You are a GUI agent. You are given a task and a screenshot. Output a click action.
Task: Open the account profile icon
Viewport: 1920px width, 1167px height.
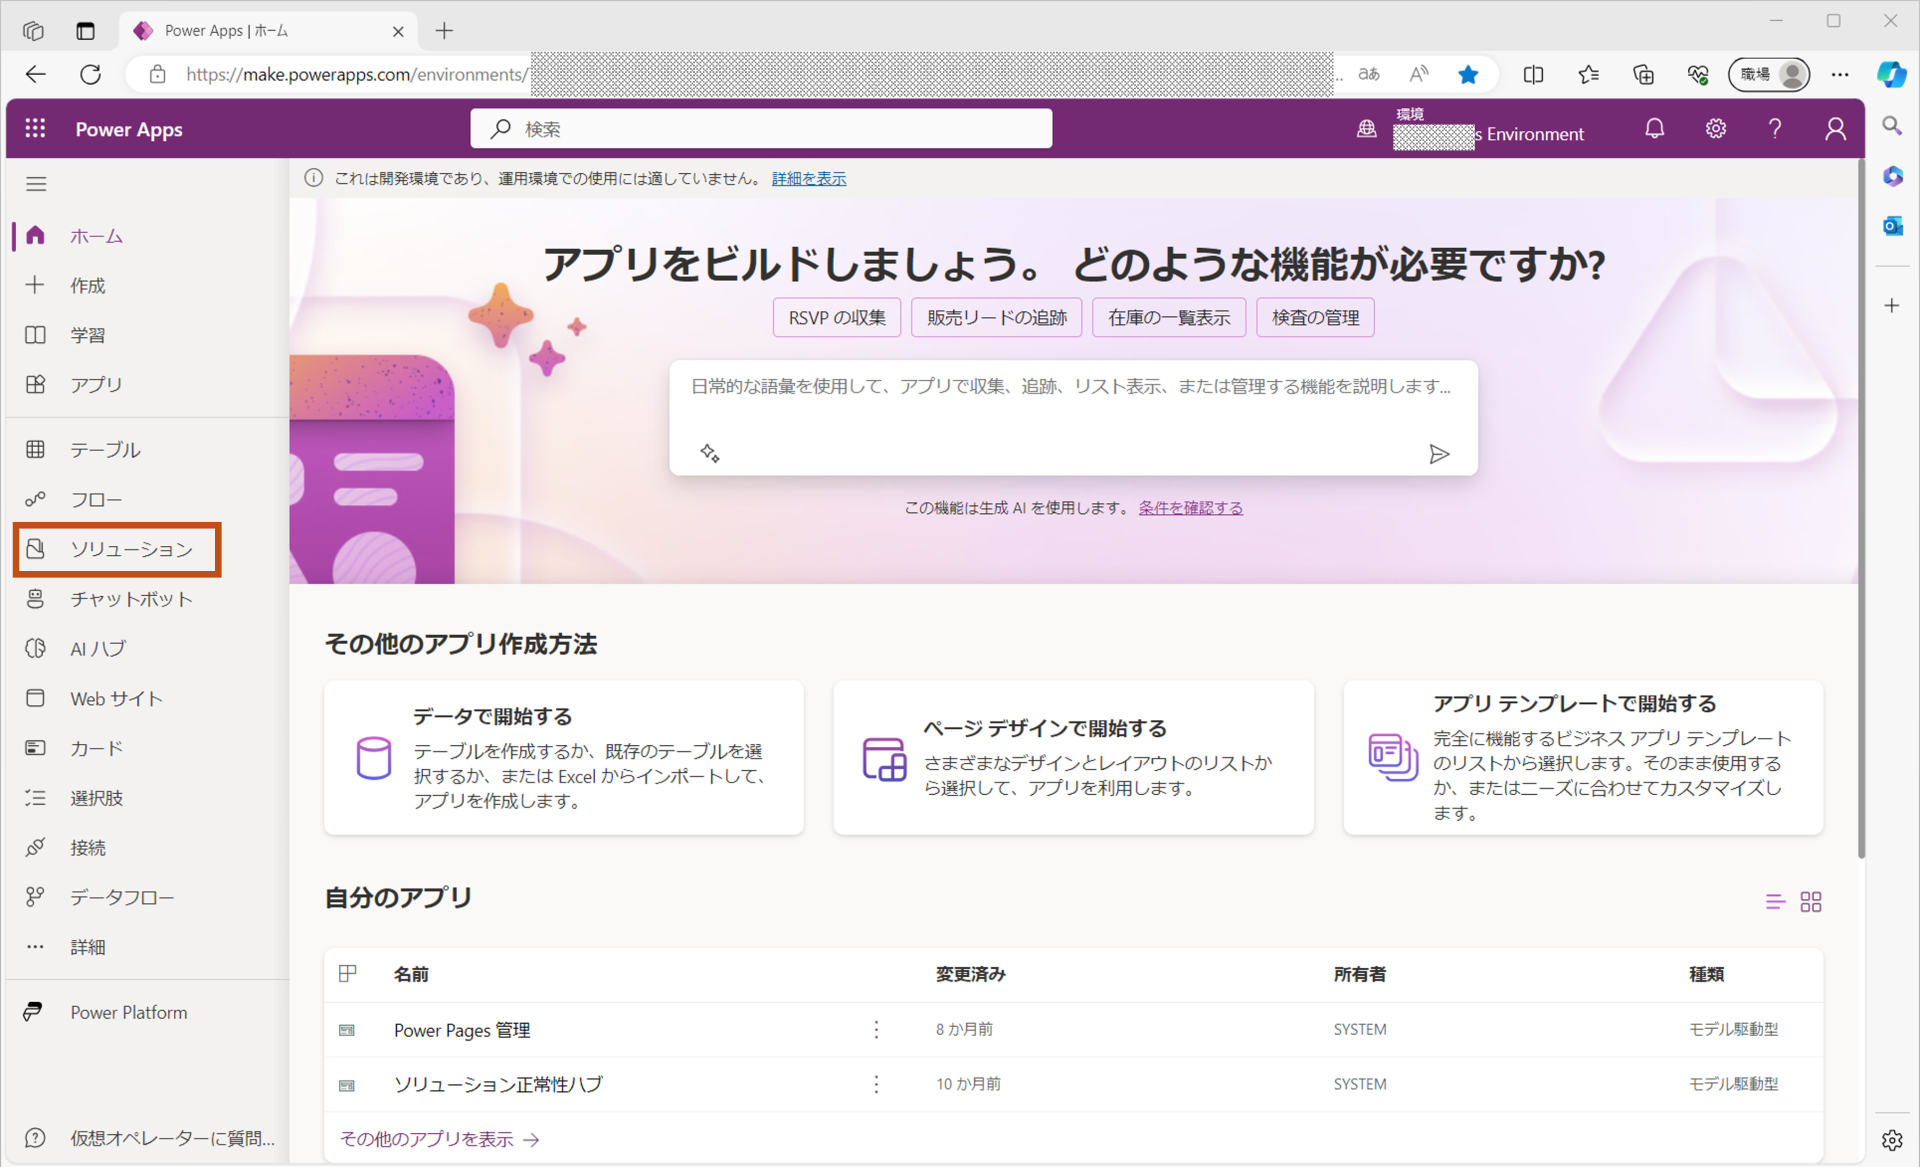click(x=1835, y=129)
